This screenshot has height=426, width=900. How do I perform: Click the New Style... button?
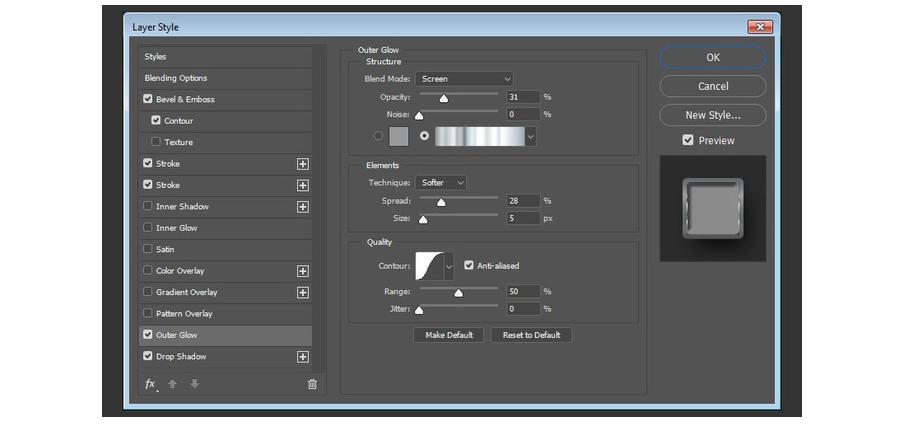(x=712, y=115)
